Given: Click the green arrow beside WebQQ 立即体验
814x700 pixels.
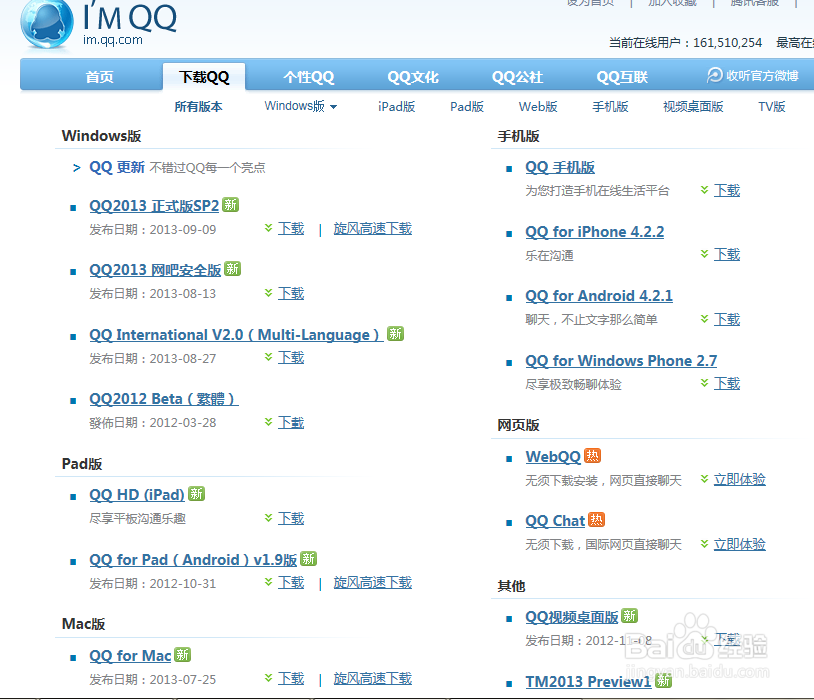Looking at the screenshot, I should click(704, 479).
